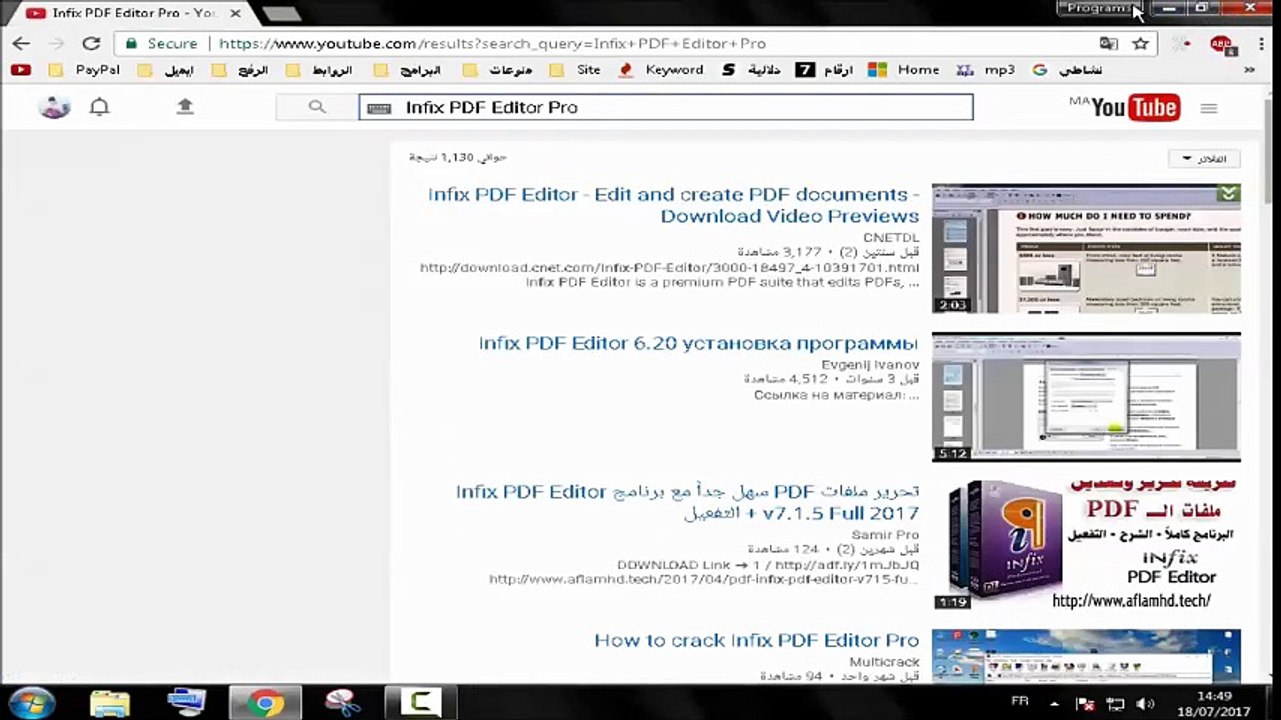Open the Arabic Infix PDF Editor v7.1.5 Full 2017 video
Image resolution: width=1281 pixels, height=720 pixels.
tap(687, 502)
